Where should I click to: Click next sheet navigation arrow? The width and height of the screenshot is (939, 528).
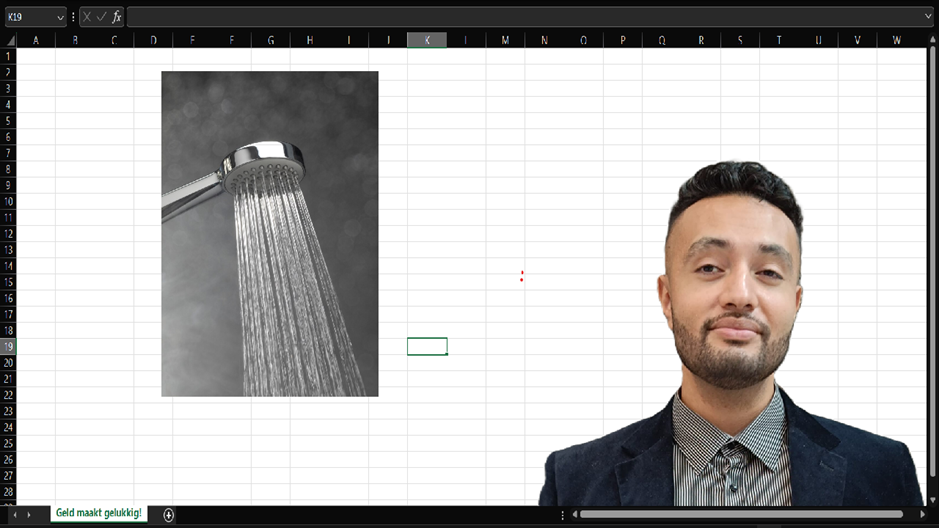28,514
